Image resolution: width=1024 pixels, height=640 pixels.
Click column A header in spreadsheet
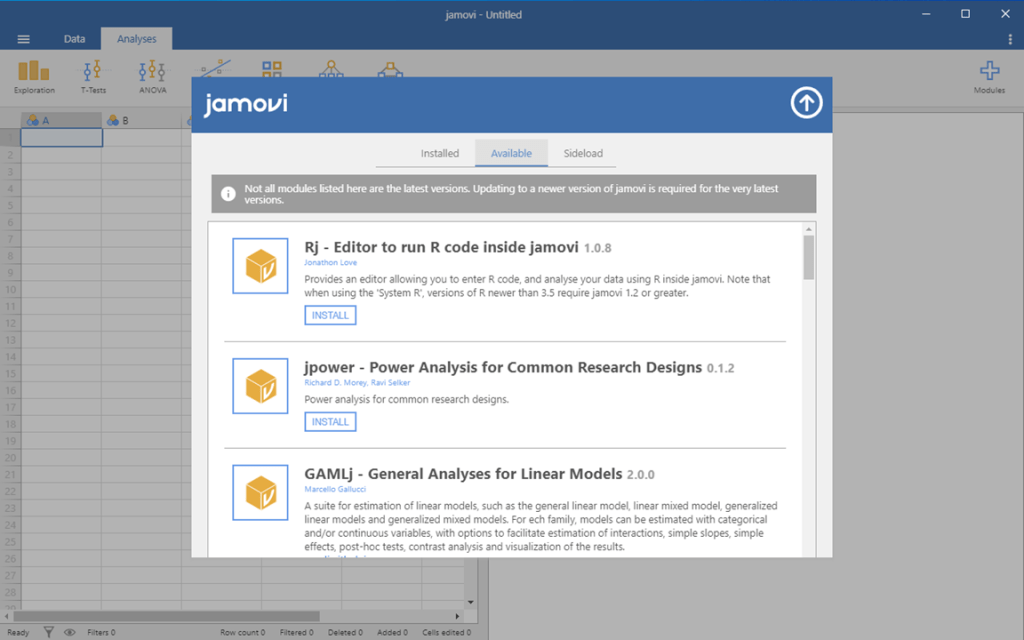[60, 120]
